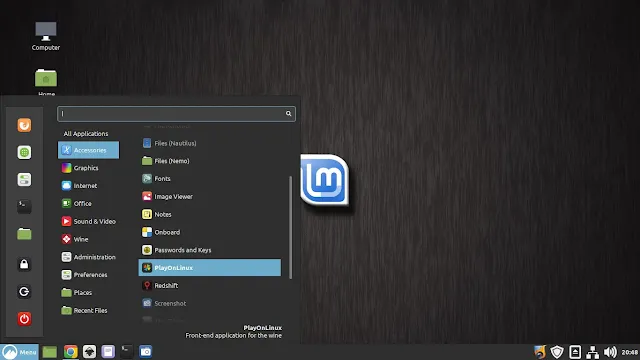The width and height of the screenshot is (640, 360).
Task: Open the file manager from the taskbar
Action: coord(50,352)
